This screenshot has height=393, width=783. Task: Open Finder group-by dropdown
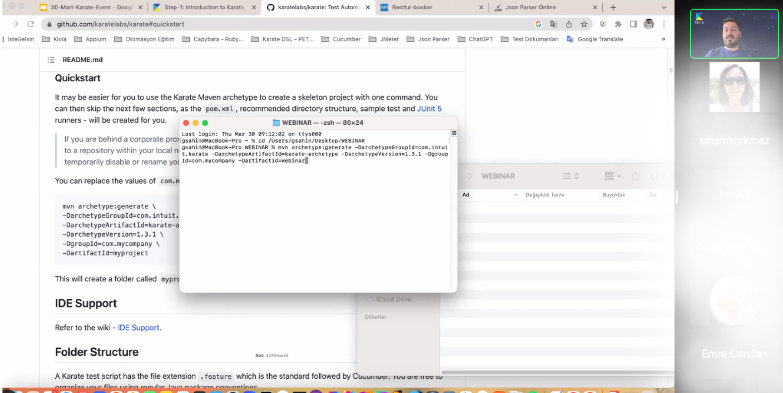[613, 176]
